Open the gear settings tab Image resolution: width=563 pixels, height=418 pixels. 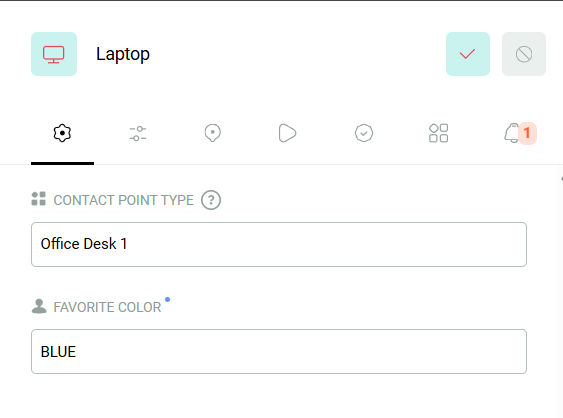pos(62,133)
